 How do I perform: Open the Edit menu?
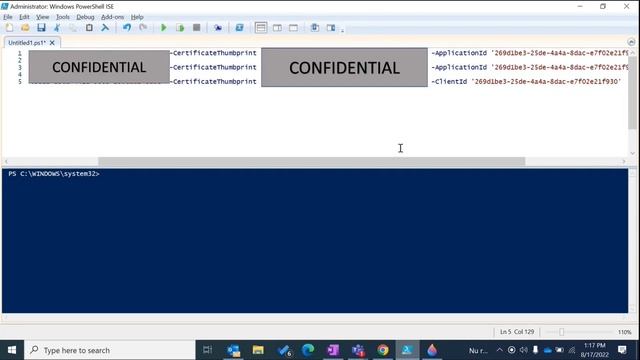24,17
